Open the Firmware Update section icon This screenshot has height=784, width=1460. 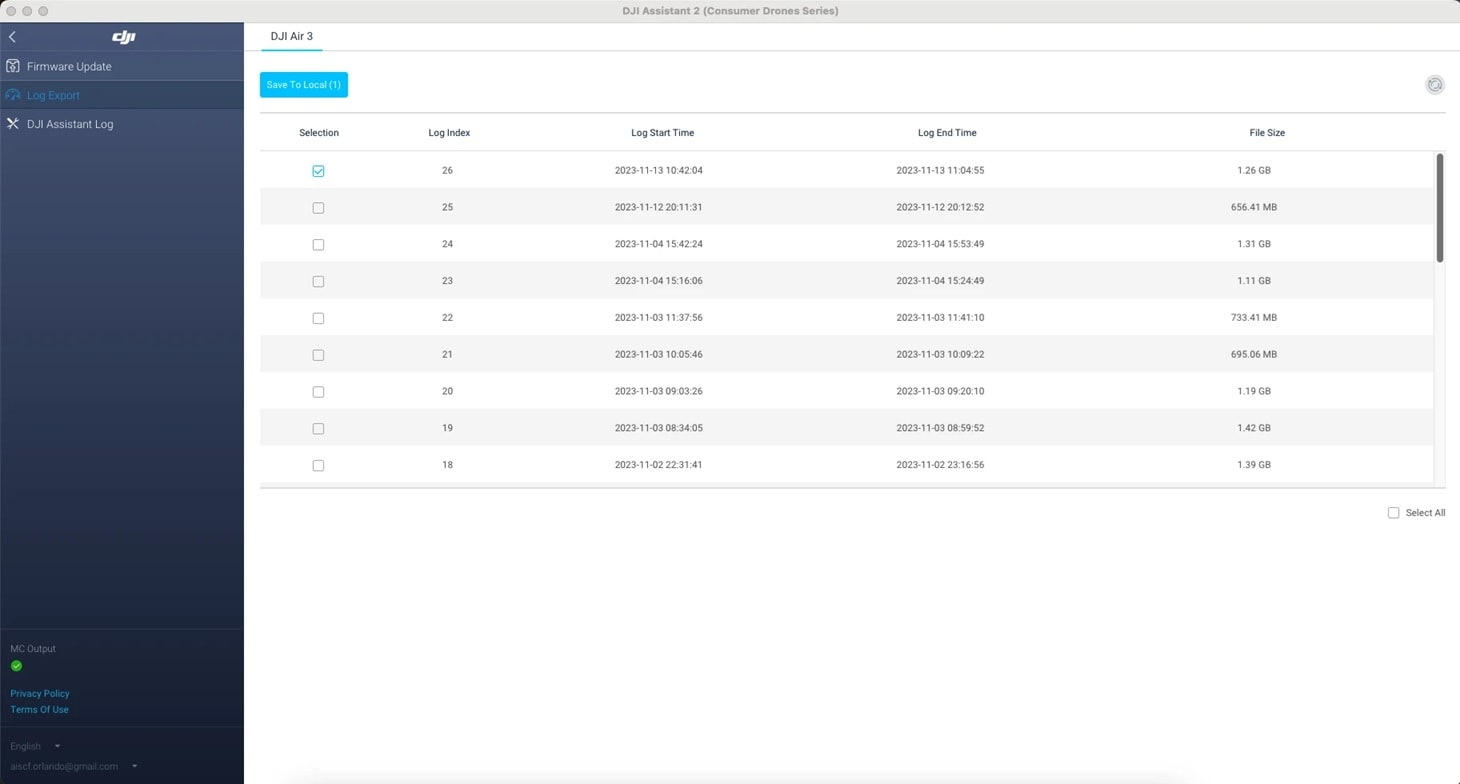click(x=13, y=66)
